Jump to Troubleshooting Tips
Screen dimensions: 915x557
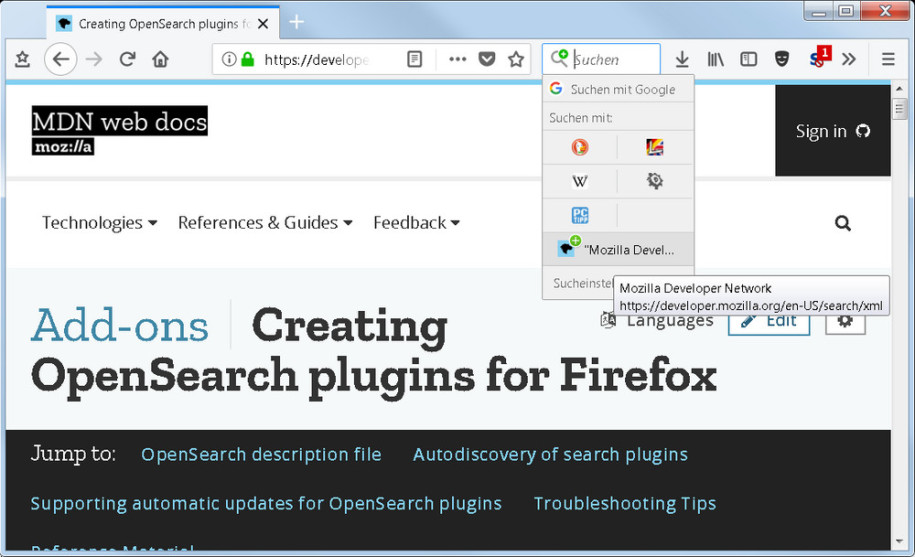pos(625,503)
